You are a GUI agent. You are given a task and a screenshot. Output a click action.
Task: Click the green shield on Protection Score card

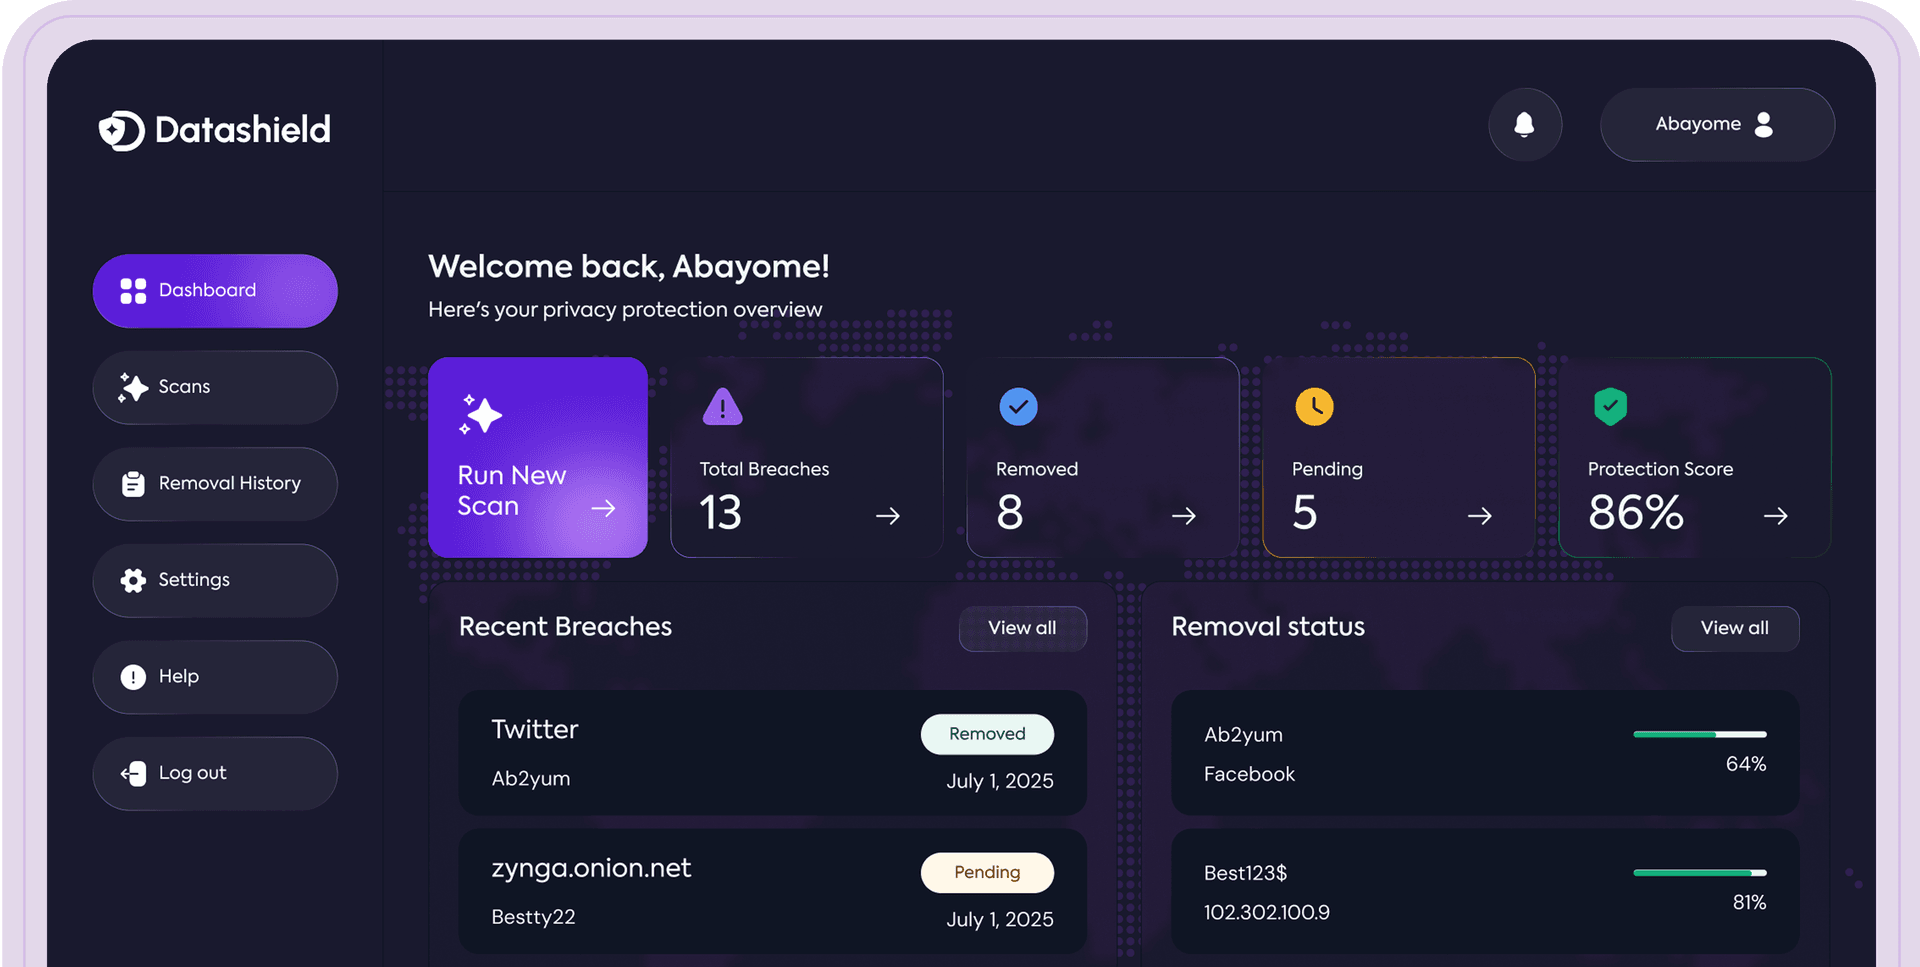click(x=1610, y=406)
